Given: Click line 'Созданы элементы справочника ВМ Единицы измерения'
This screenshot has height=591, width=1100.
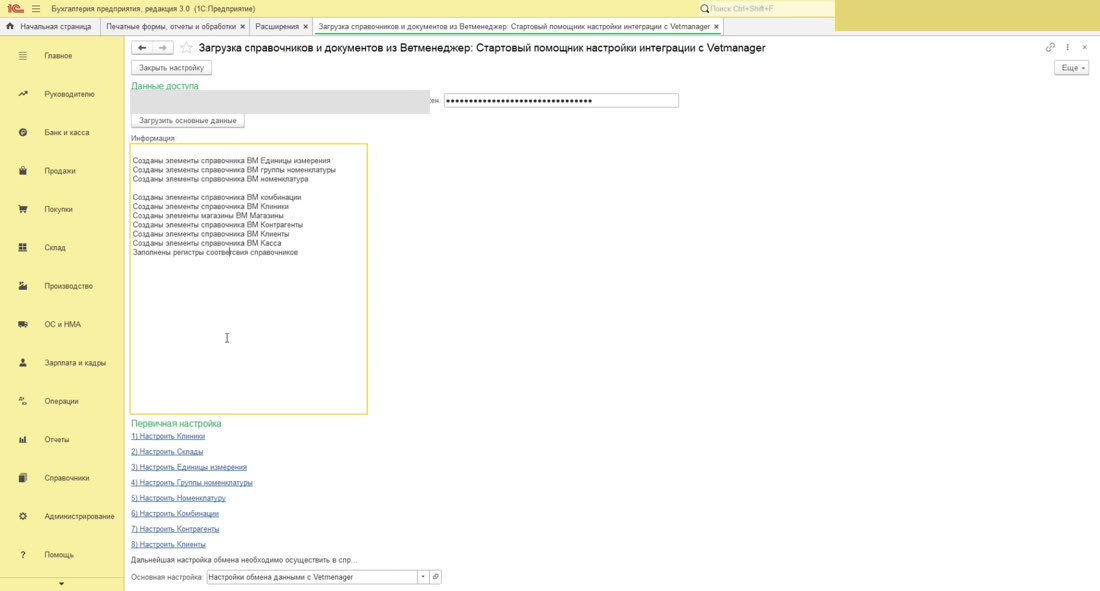Looking at the screenshot, I should click(x=231, y=161).
